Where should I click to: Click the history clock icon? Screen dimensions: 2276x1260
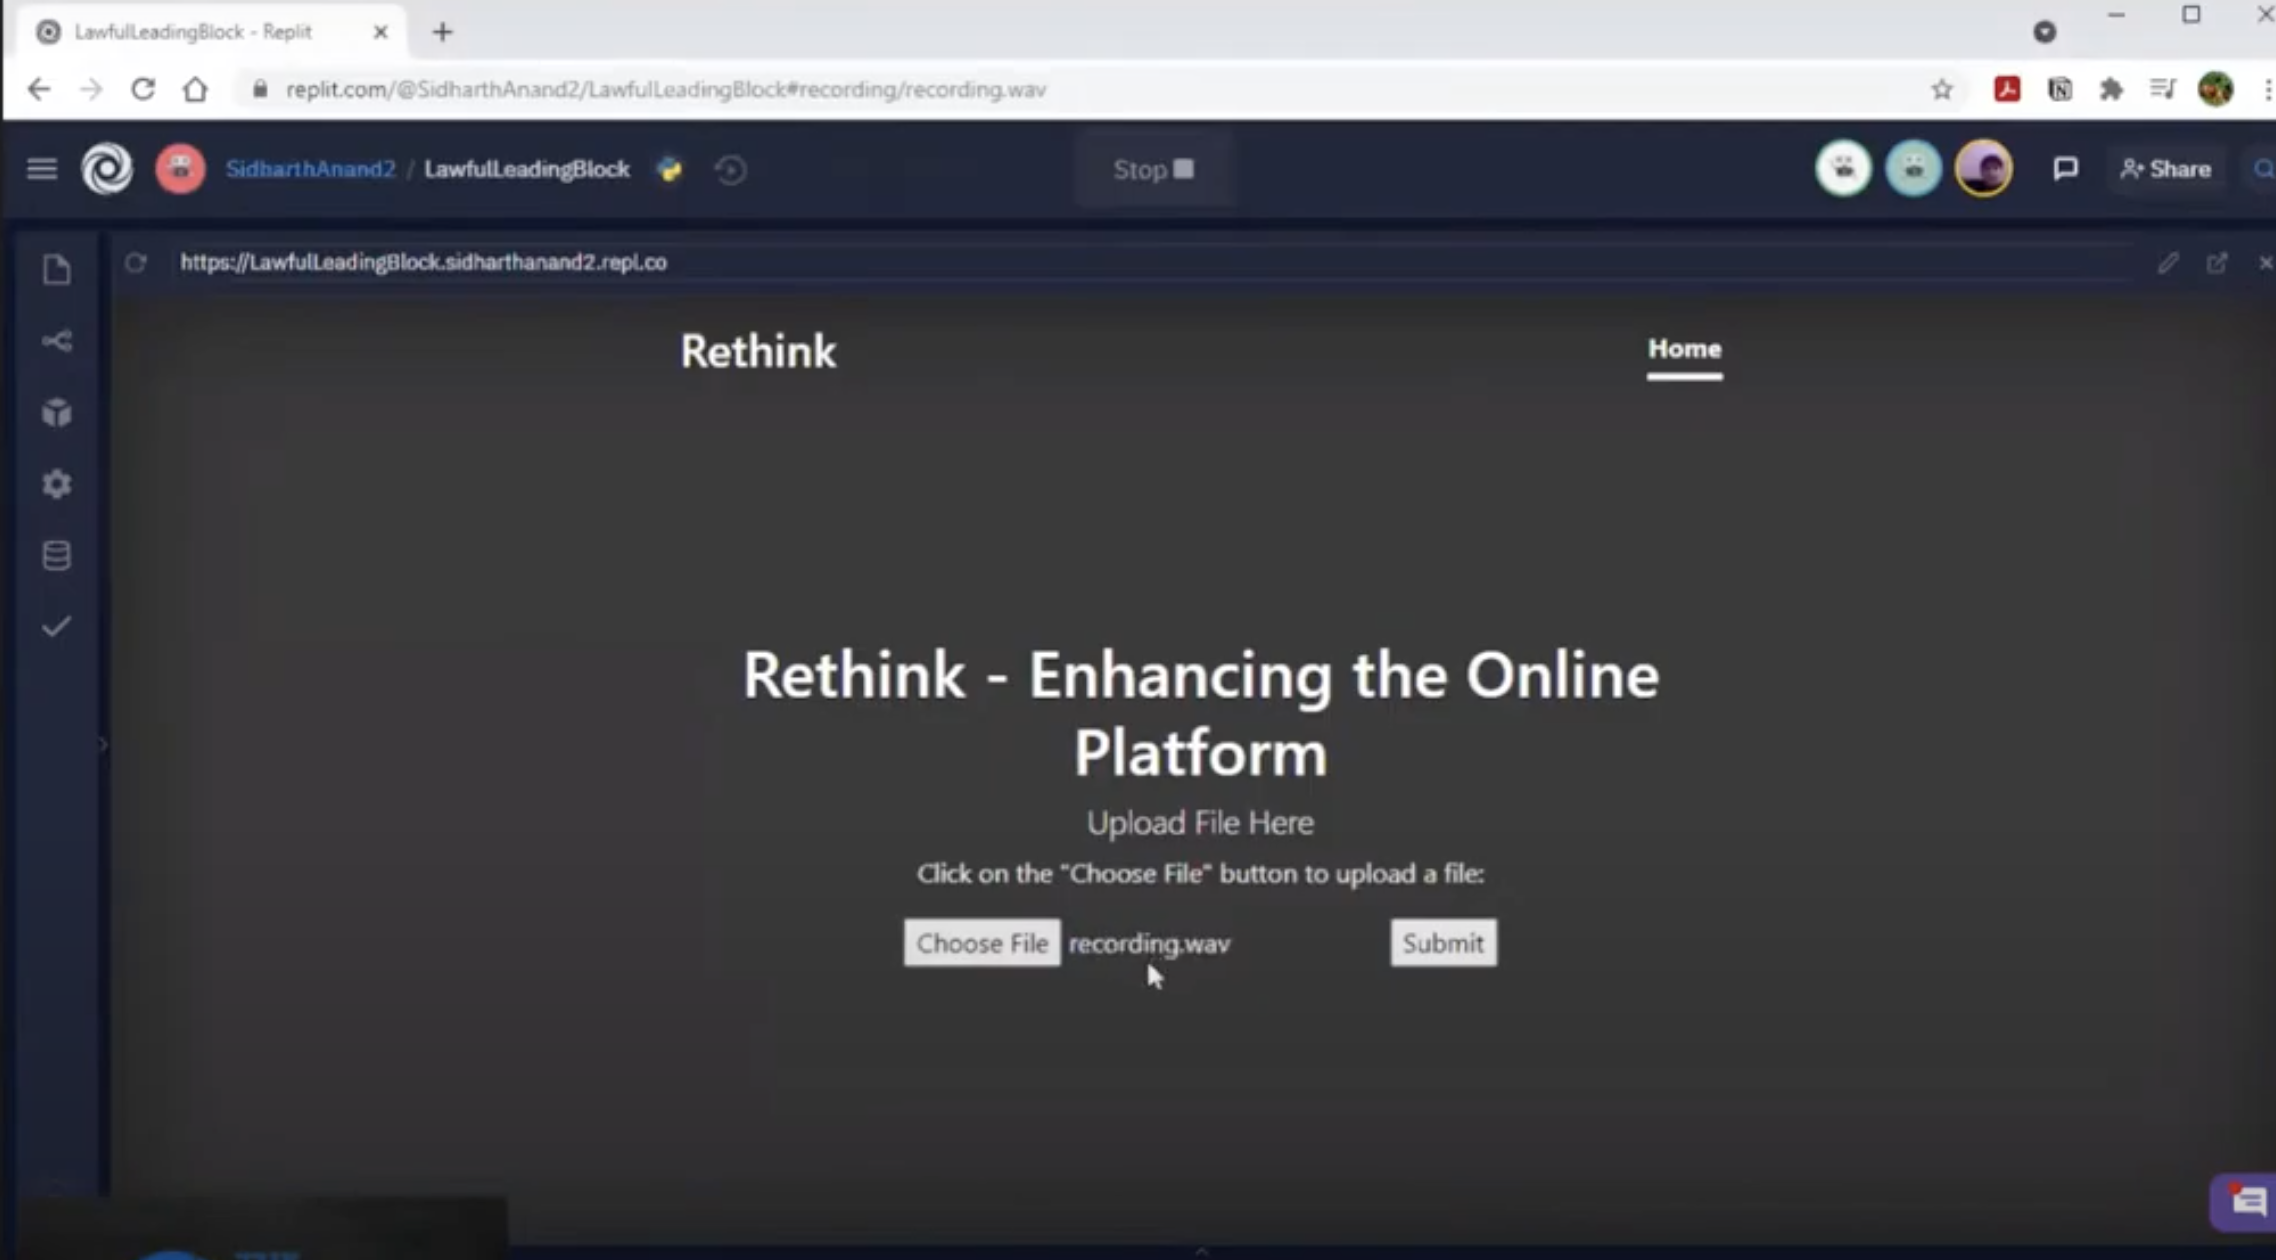730,170
